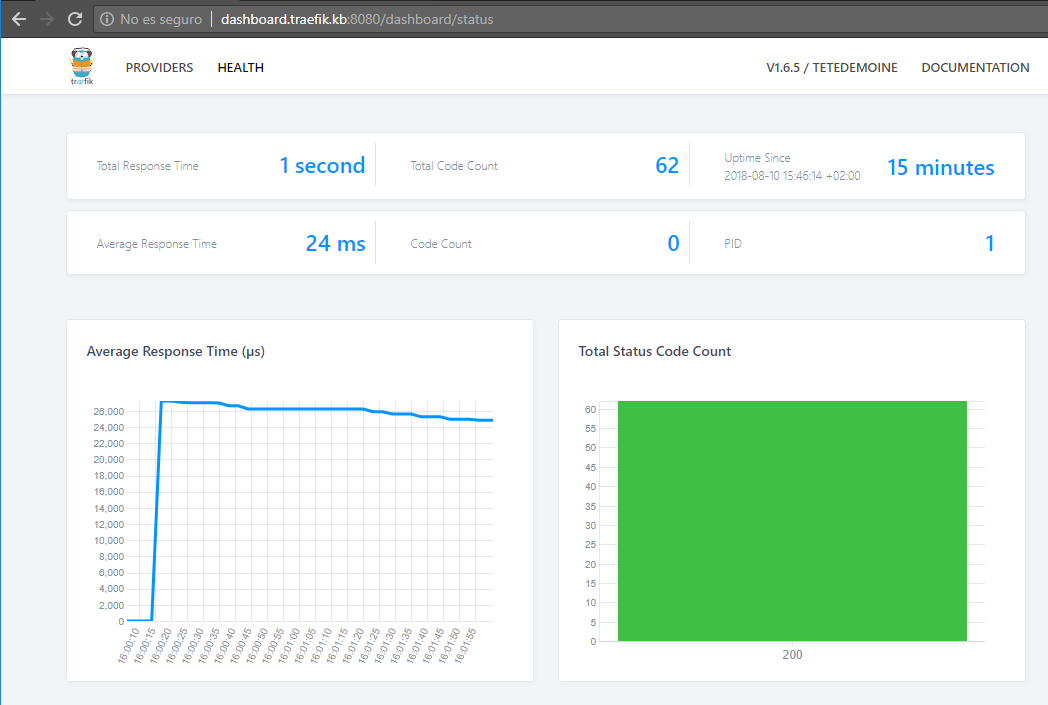Select the '1 second' total response time value

click(322, 165)
